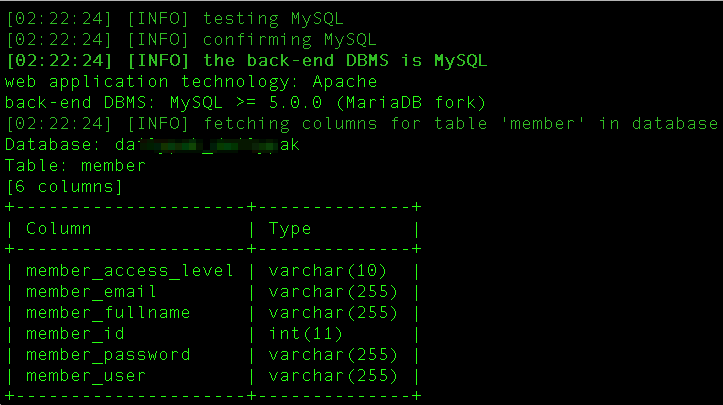Click varchar(255) type in member_password row
723x405 pixels.
(333, 355)
